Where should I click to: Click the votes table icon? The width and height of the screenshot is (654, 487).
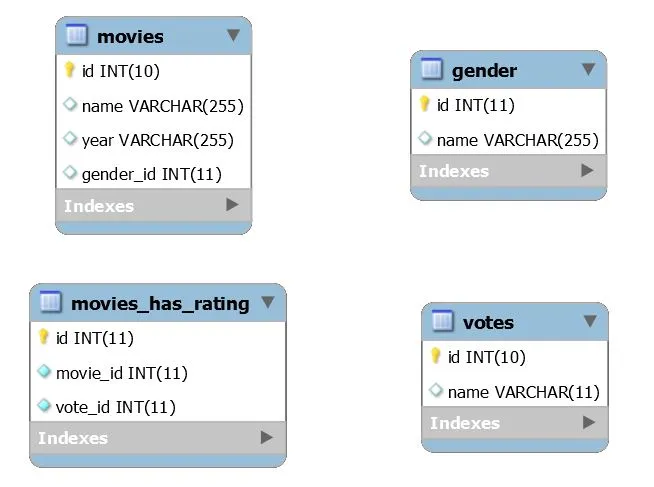(443, 322)
